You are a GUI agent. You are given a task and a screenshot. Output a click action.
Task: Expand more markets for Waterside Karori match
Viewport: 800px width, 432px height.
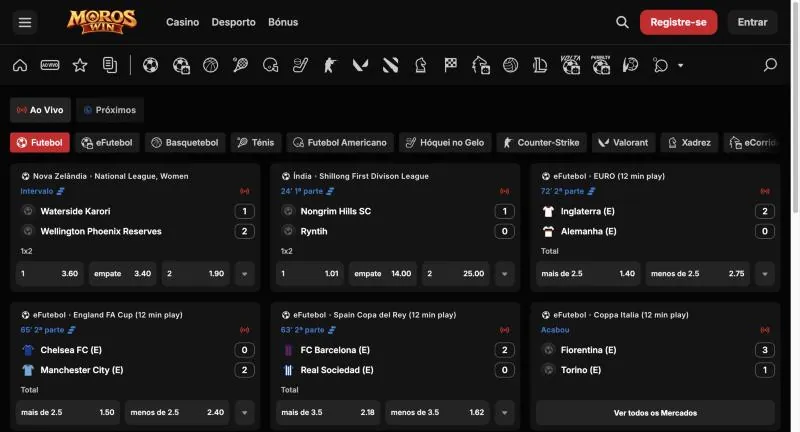244,274
